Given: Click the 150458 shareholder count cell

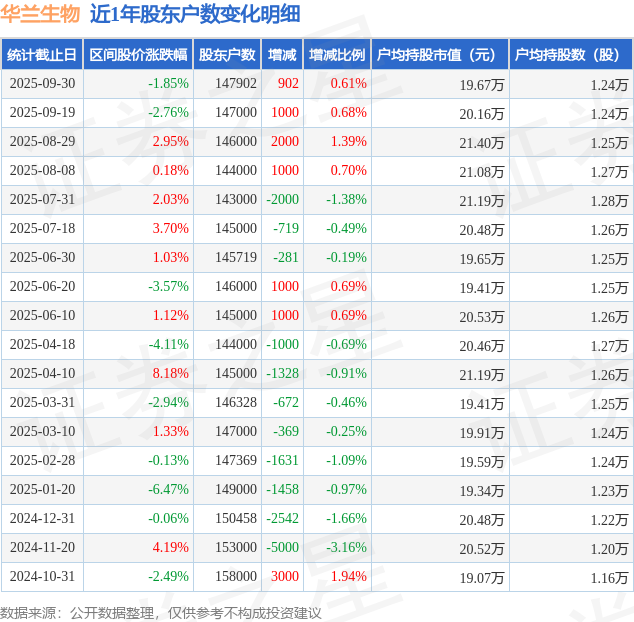Looking at the screenshot, I should 235,519.
